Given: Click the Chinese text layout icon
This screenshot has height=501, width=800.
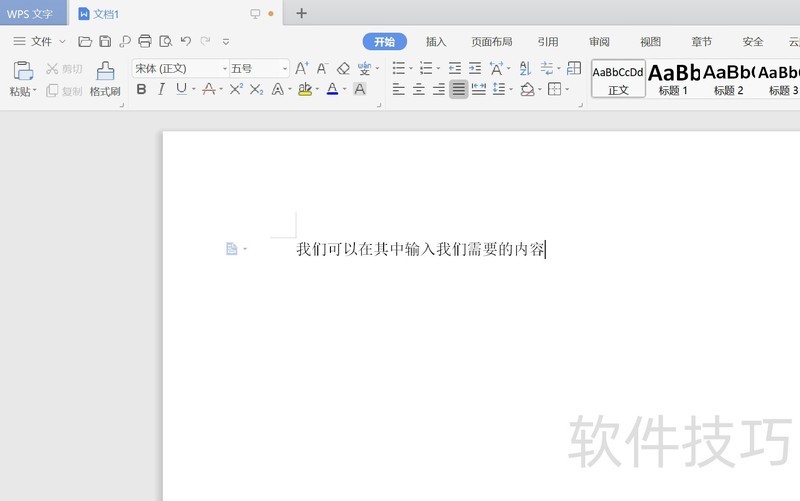Looking at the screenshot, I should (496, 68).
